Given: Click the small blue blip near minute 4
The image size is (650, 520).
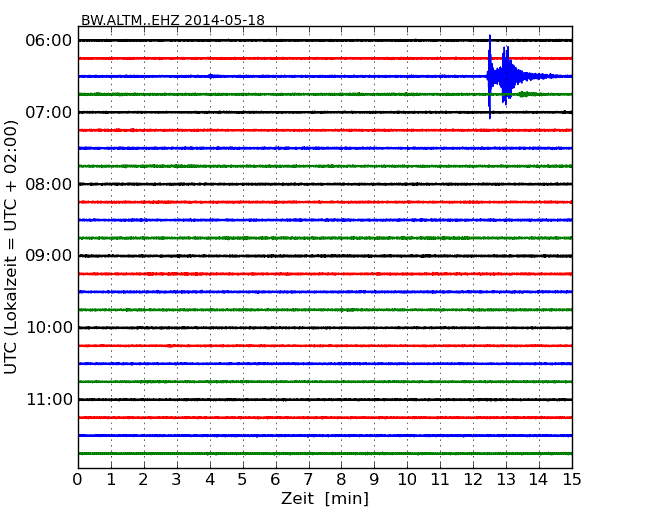Looking at the screenshot, I should (x=211, y=76).
